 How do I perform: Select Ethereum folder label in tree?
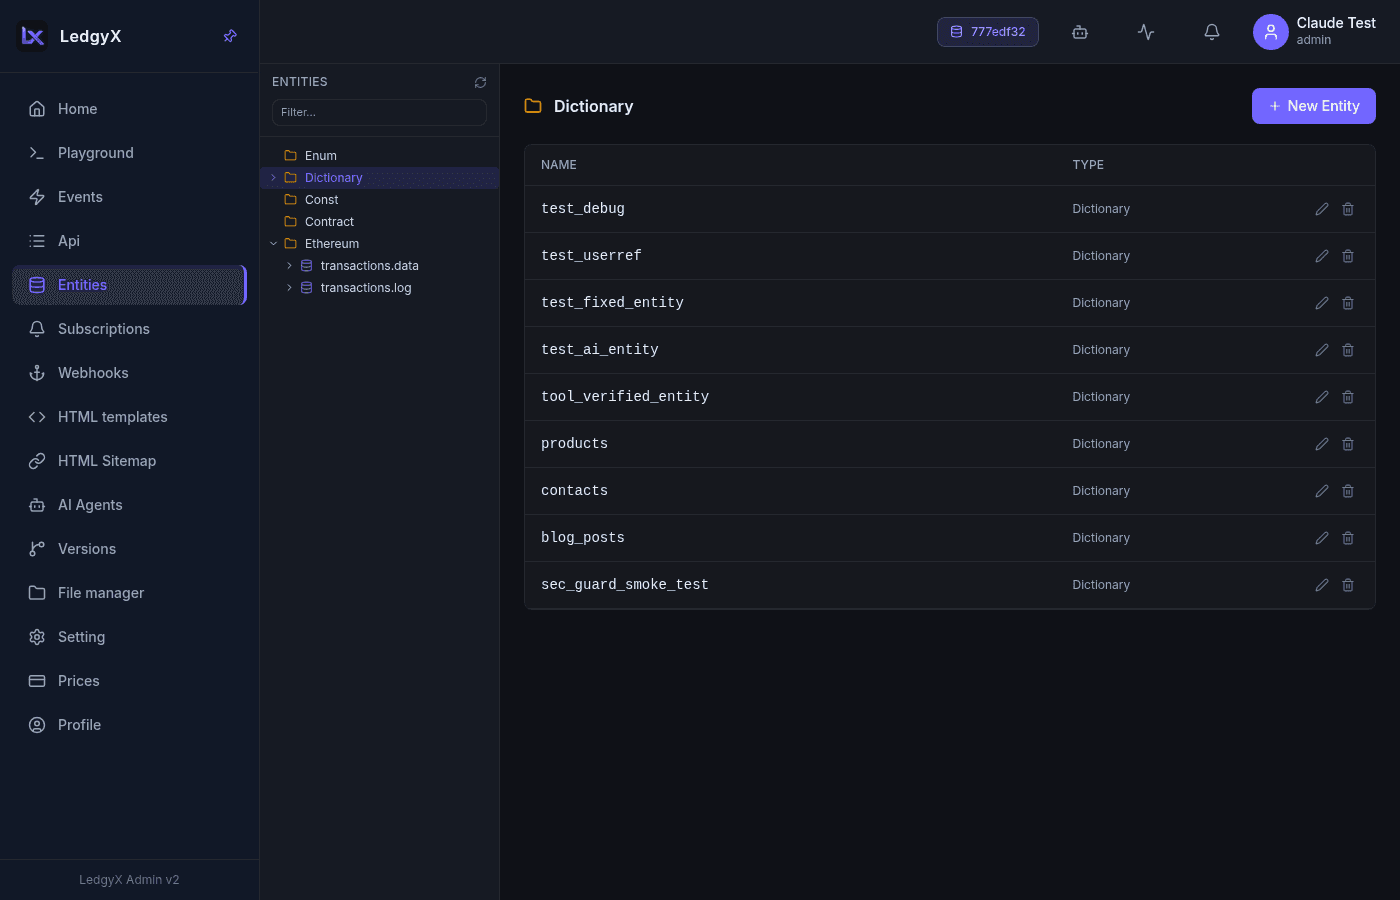(x=332, y=244)
